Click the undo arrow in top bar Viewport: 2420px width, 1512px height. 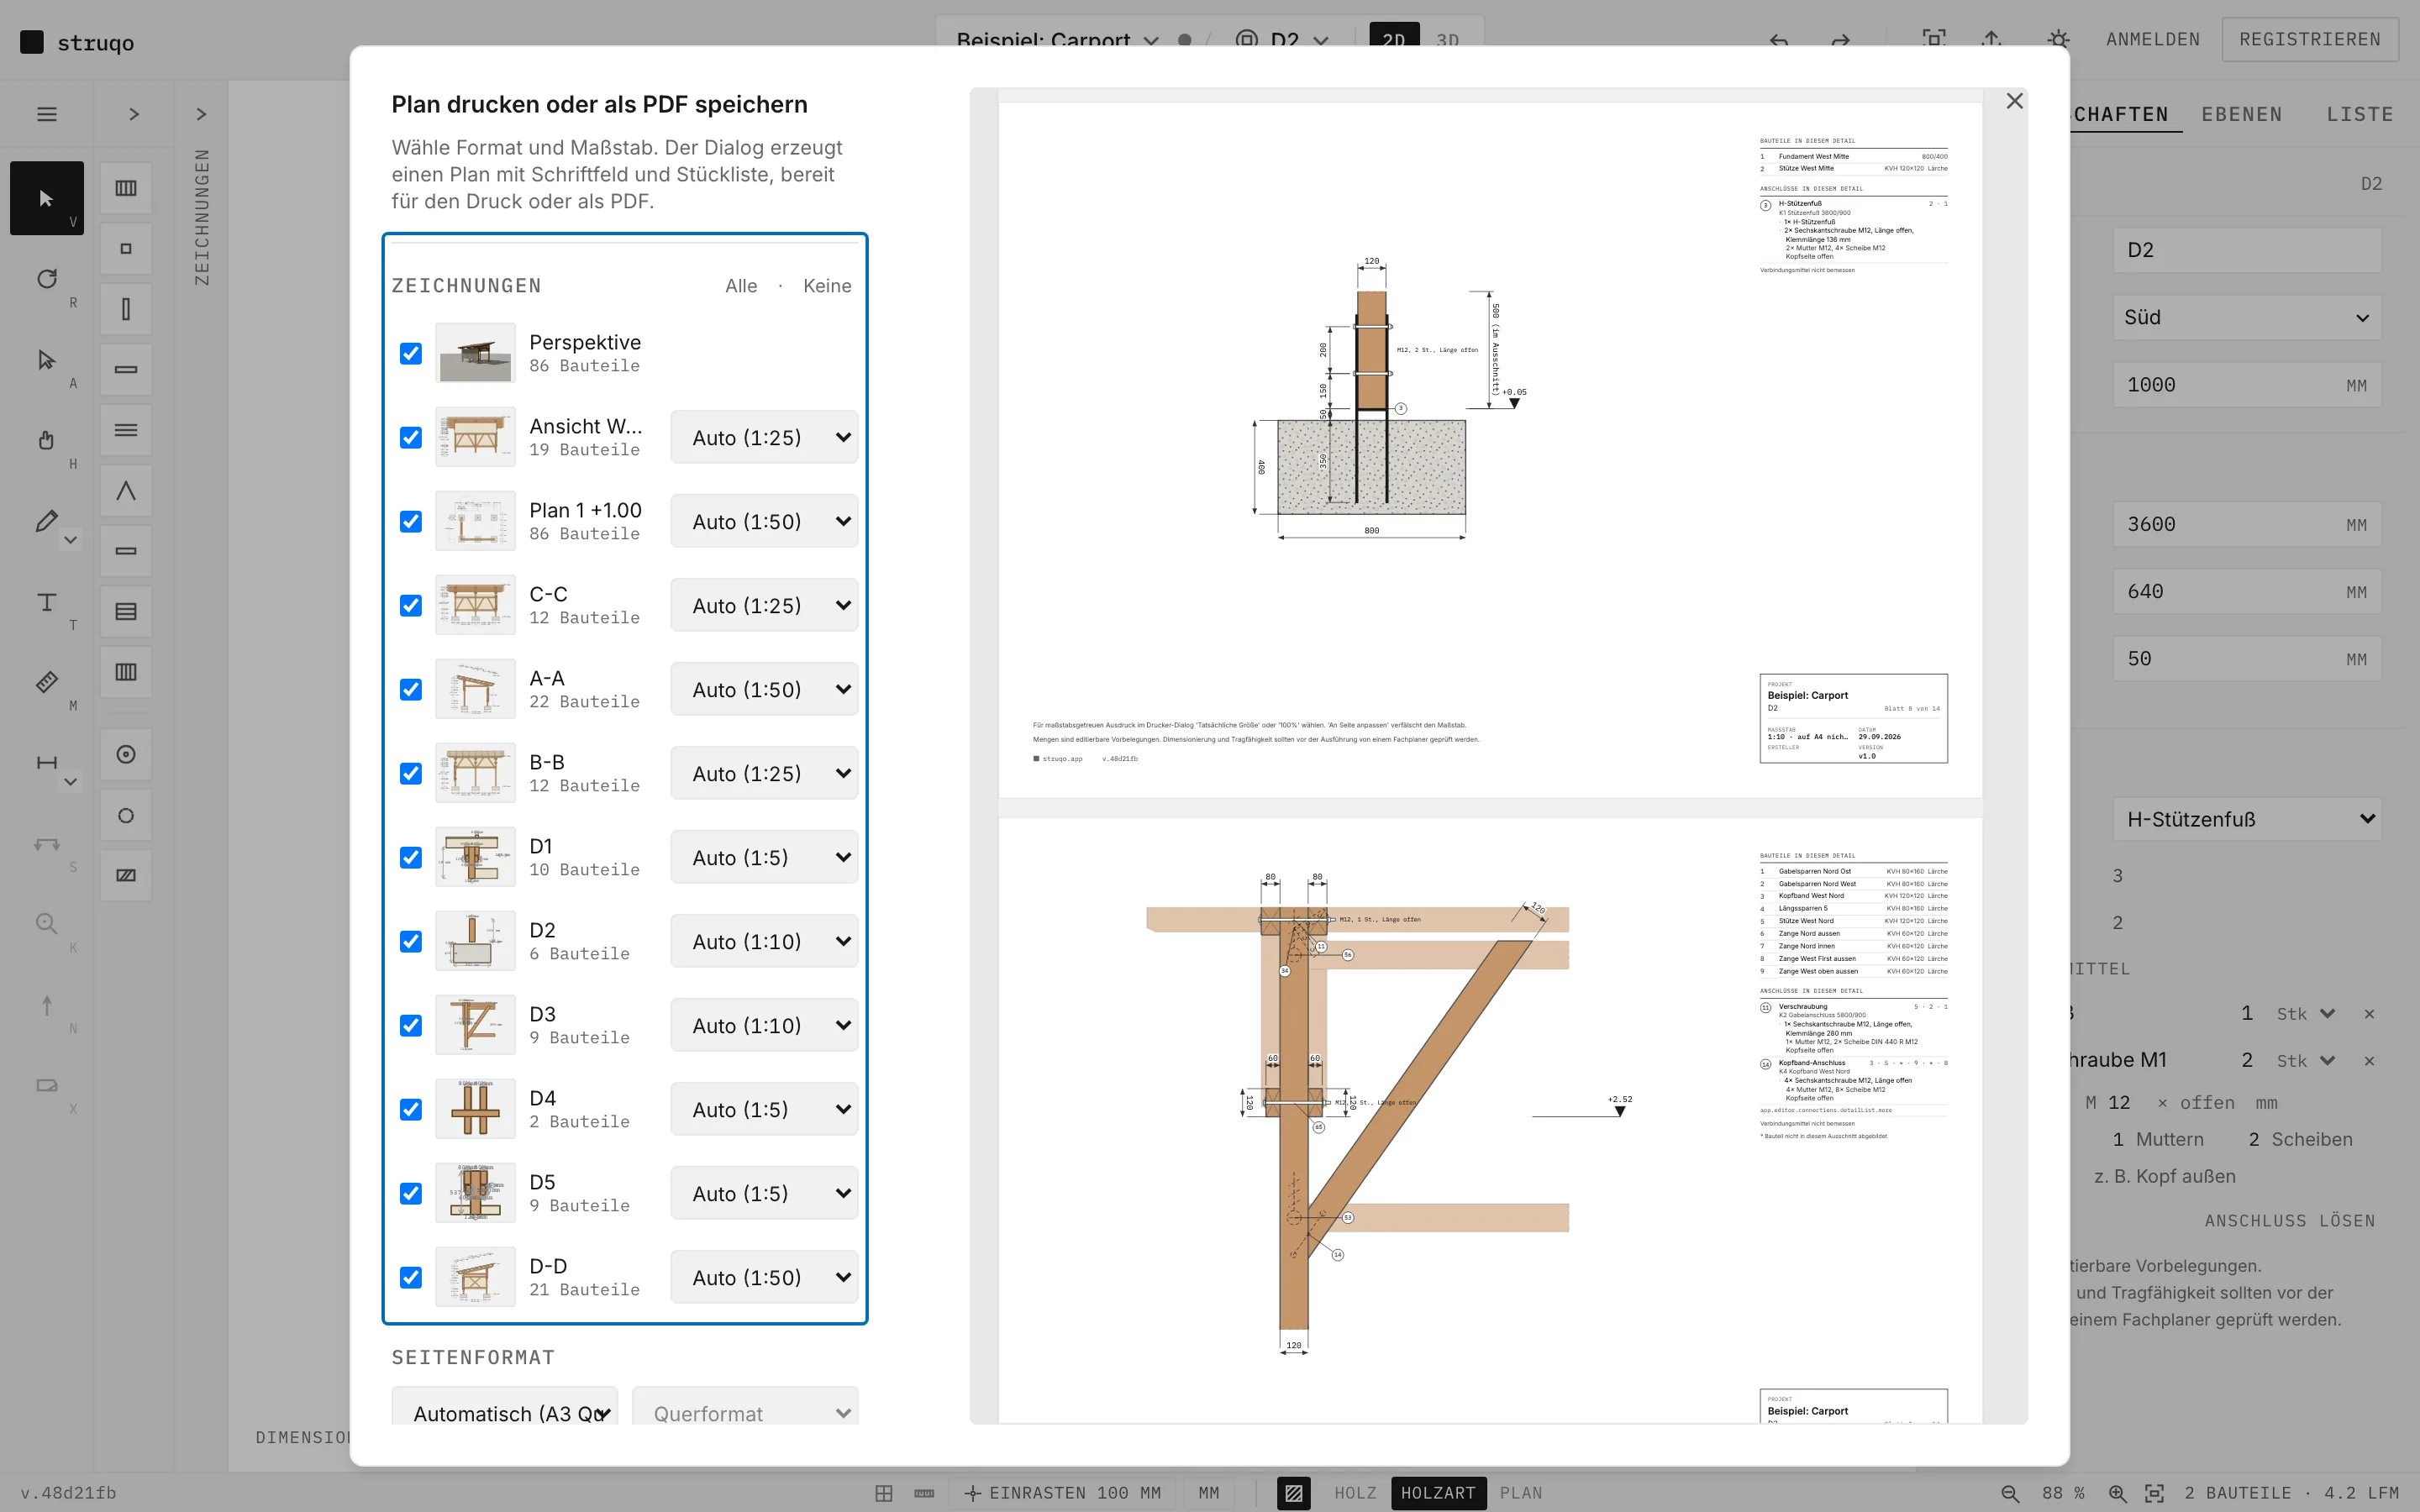coord(1778,40)
